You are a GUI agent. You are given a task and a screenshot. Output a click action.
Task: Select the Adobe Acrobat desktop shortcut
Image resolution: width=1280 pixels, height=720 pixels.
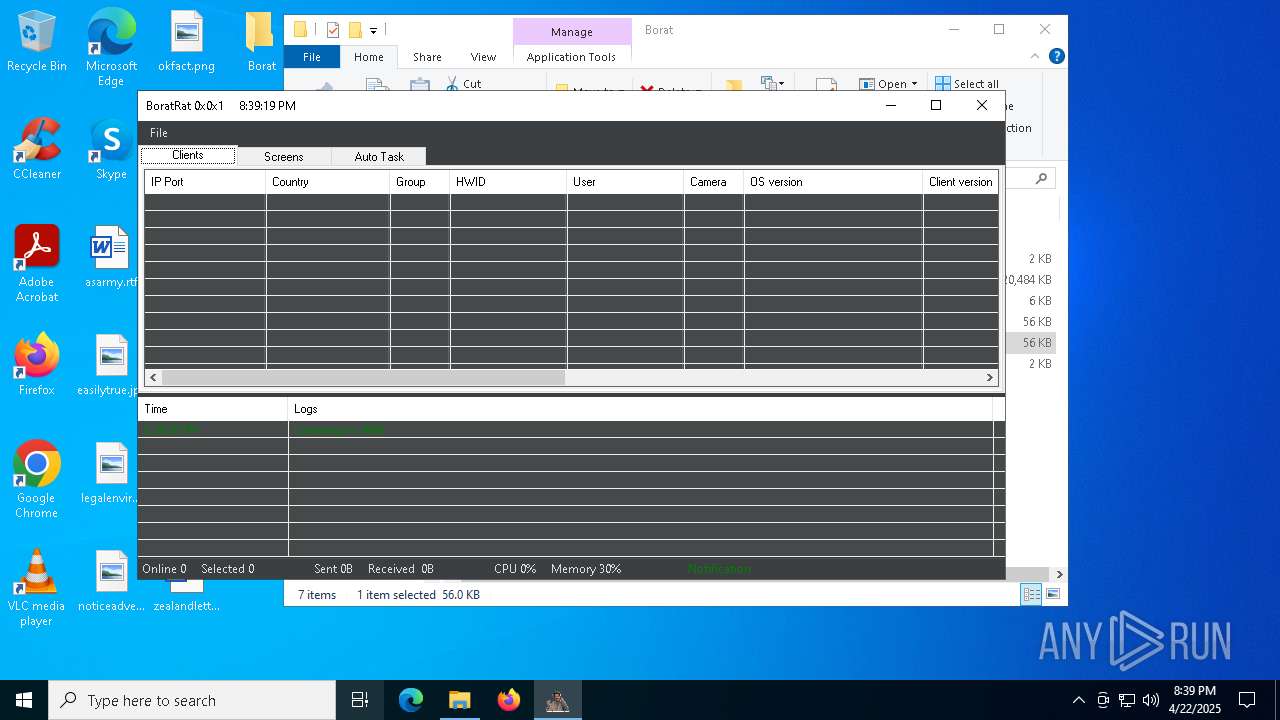tap(37, 264)
